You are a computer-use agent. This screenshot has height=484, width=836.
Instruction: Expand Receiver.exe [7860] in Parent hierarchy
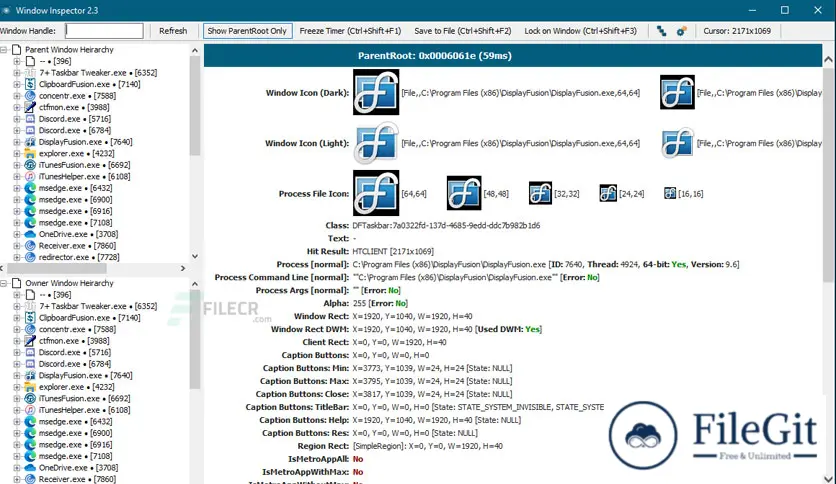(17, 246)
